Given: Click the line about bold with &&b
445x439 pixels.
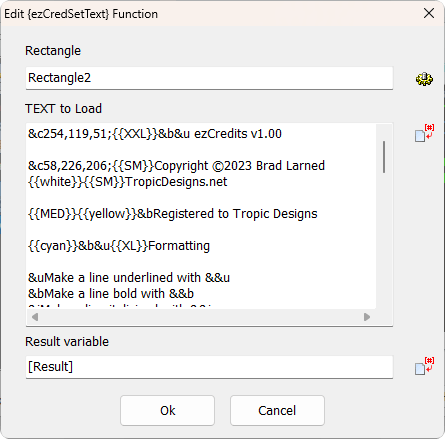Looking at the screenshot, I should coord(111,294).
